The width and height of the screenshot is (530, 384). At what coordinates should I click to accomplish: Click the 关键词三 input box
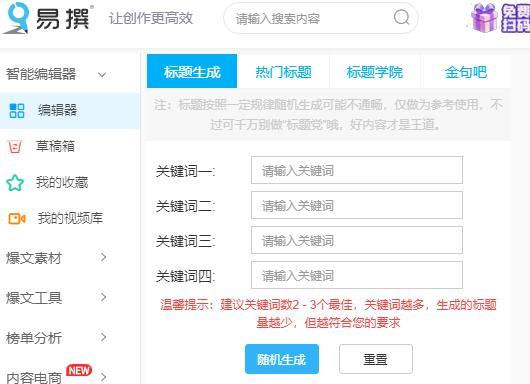[357, 240]
